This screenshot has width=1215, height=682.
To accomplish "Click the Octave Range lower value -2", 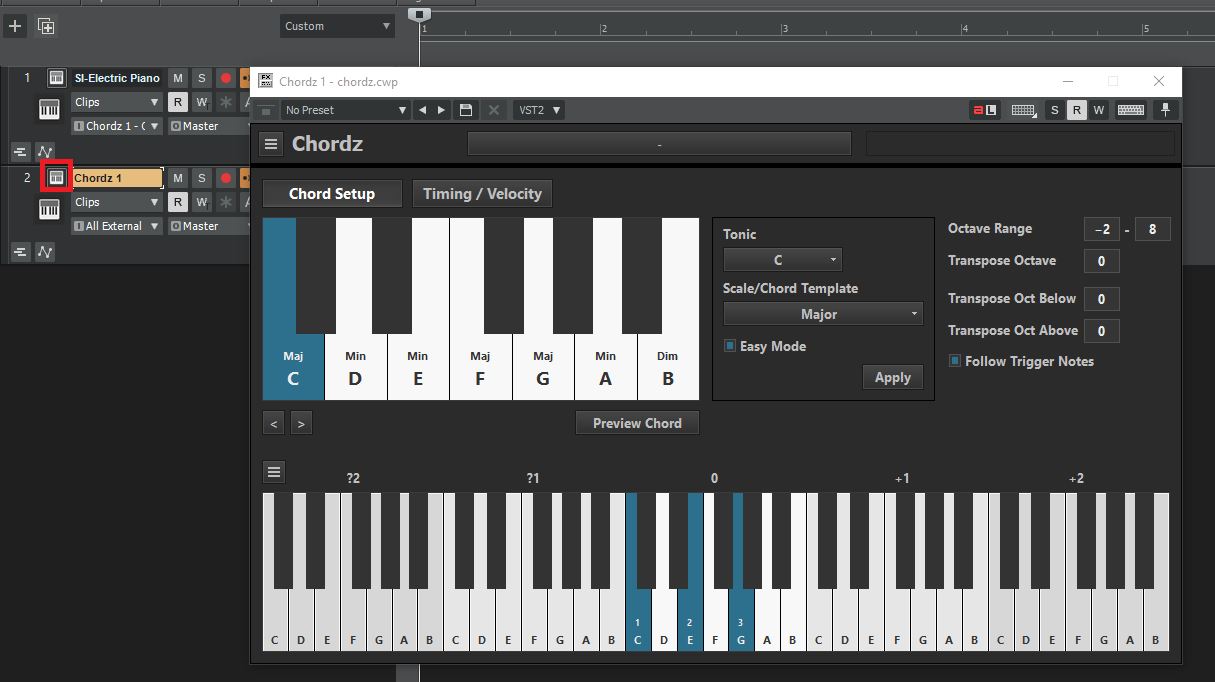I will (1101, 229).
